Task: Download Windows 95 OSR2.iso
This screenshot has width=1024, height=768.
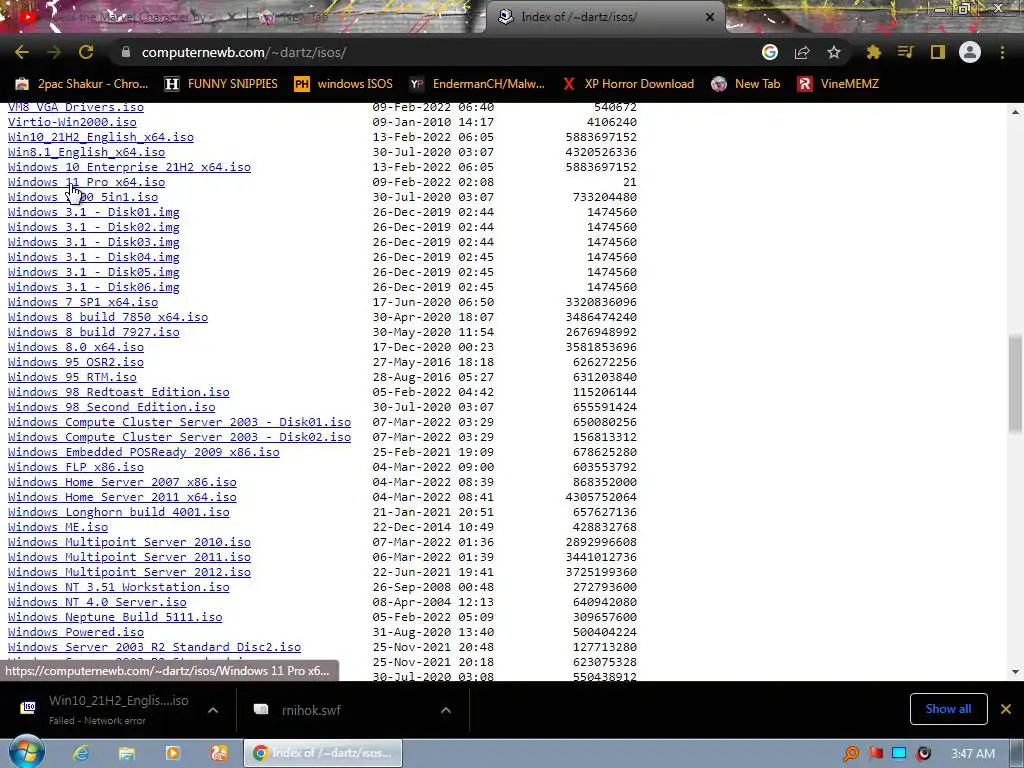Action: 76,362
